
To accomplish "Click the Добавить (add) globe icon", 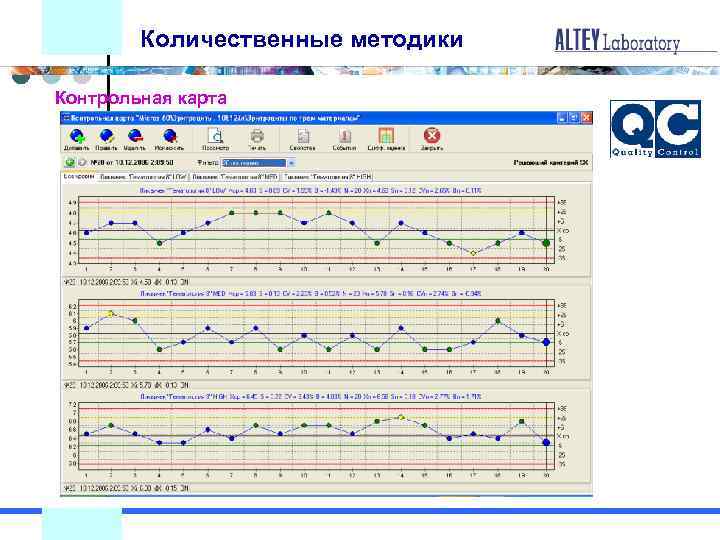I will (77, 136).
